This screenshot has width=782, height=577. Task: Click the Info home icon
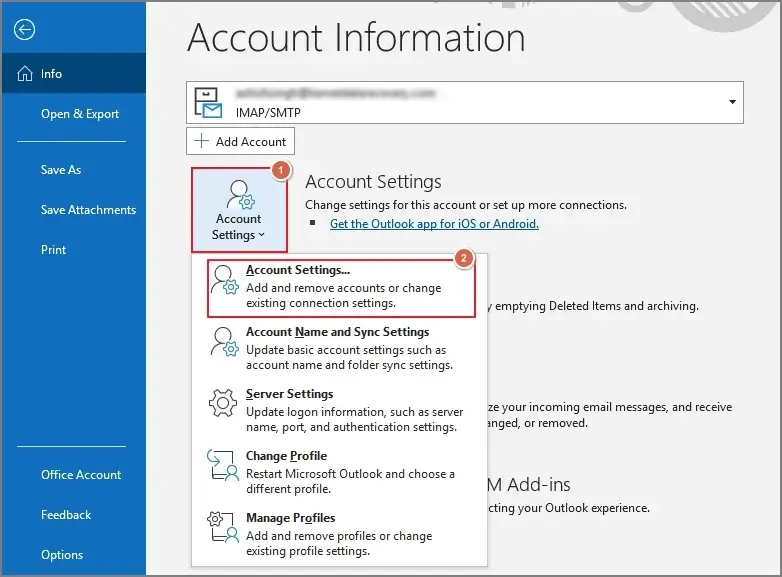click(24, 74)
